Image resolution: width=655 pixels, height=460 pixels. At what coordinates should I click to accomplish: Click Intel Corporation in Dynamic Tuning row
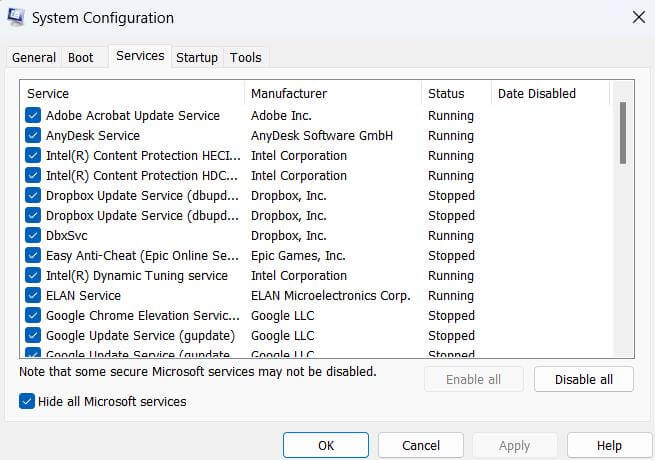point(299,276)
